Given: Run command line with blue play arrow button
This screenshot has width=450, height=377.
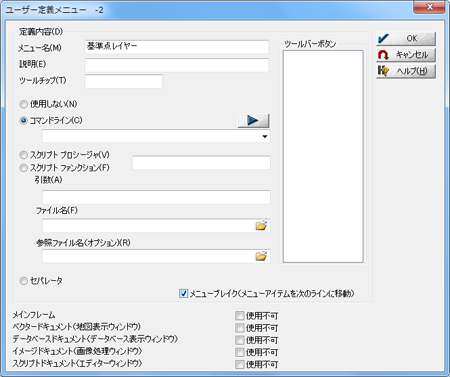Looking at the screenshot, I should click(253, 120).
